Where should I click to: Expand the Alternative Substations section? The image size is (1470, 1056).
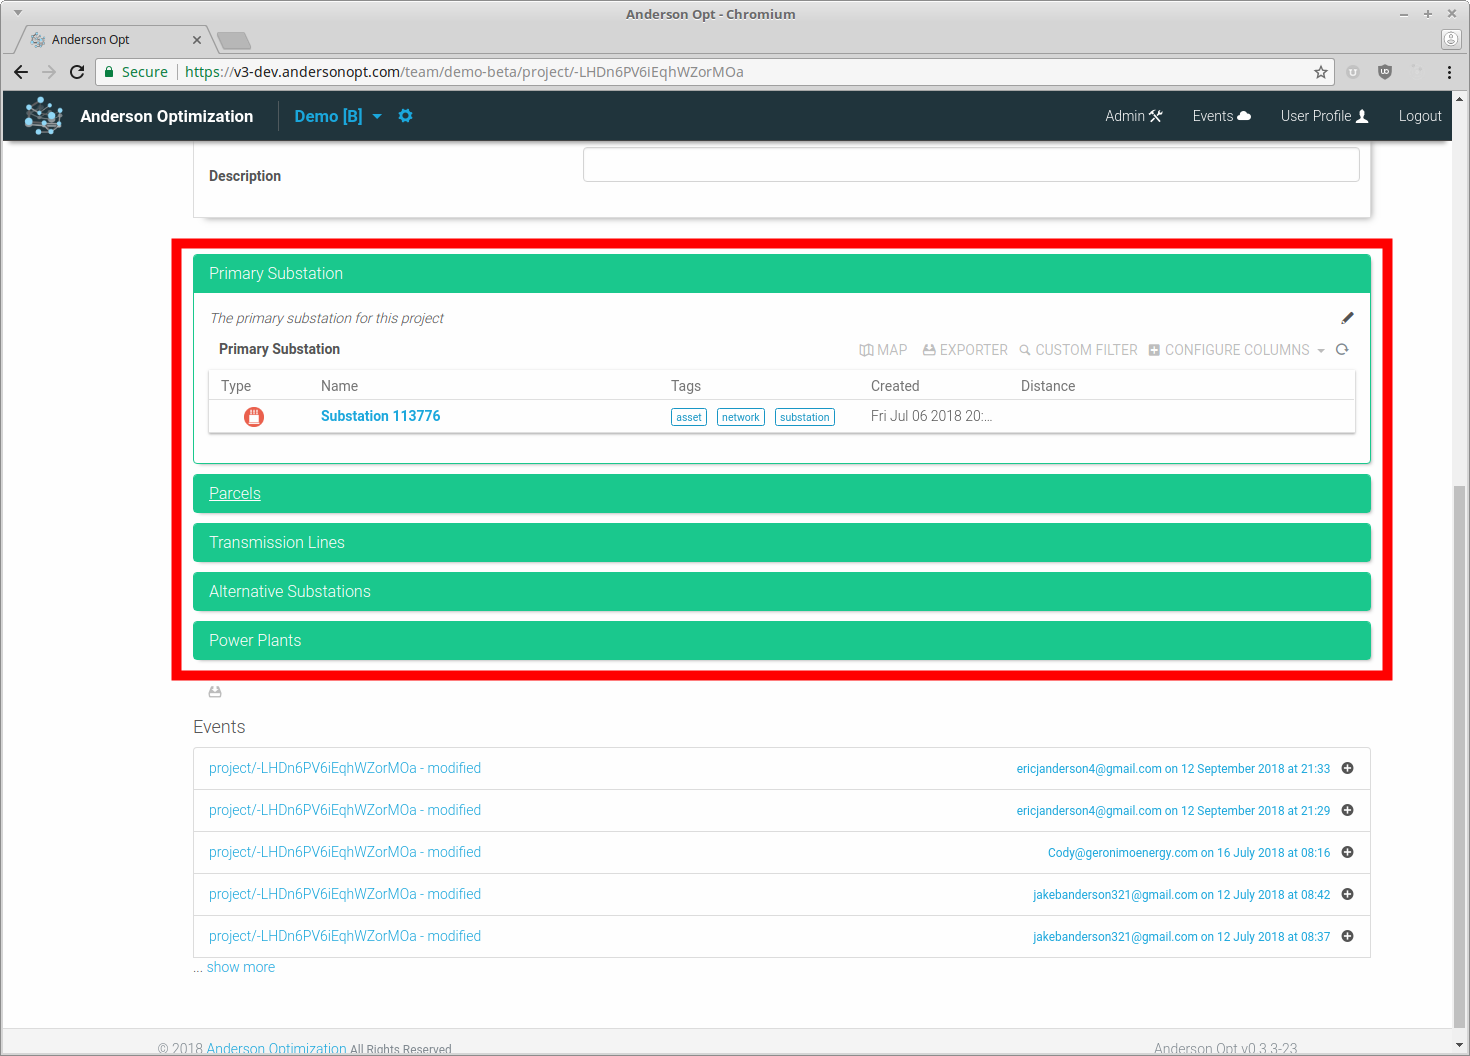pyautogui.click(x=782, y=591)
